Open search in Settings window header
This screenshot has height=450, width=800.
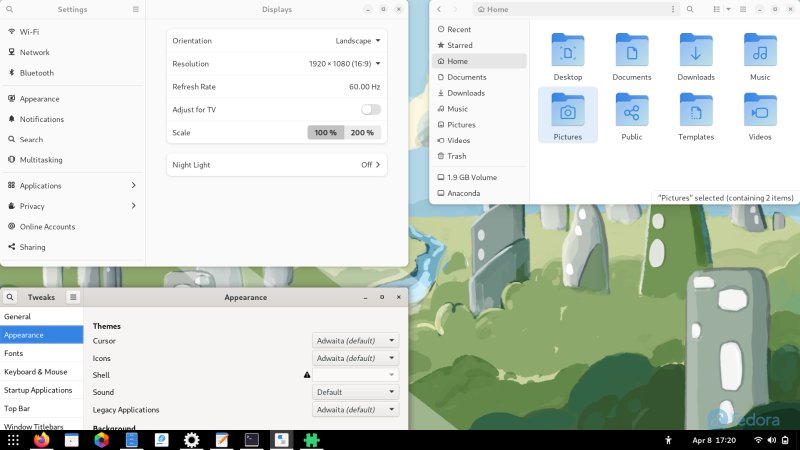pos(9,9)
